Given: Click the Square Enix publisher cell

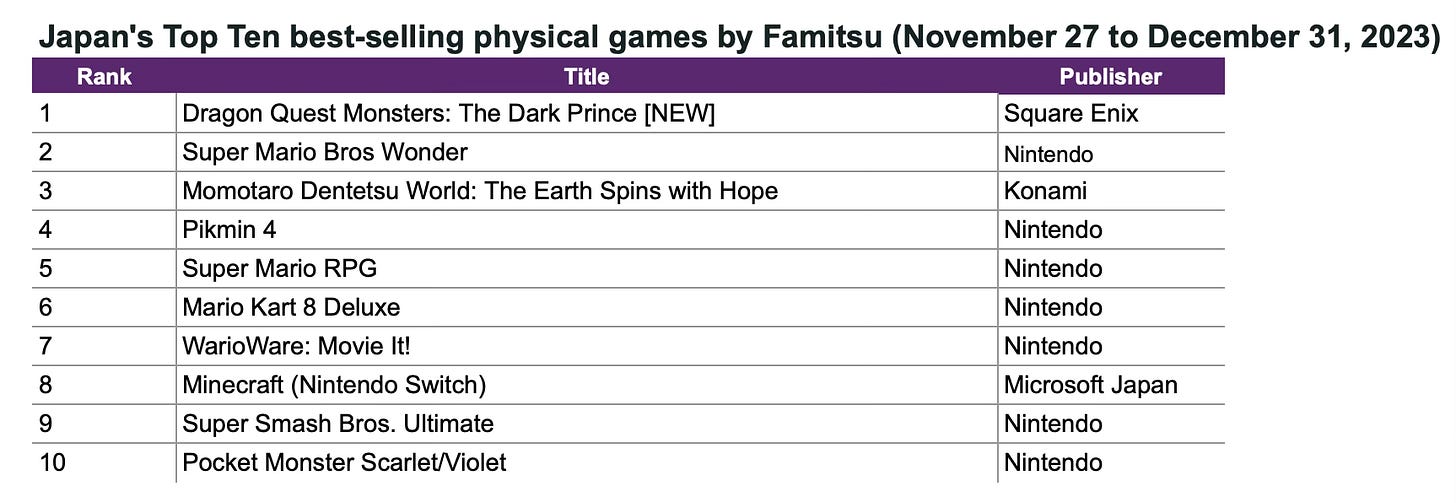Looking at the screenshot, I should (1071, 114).
